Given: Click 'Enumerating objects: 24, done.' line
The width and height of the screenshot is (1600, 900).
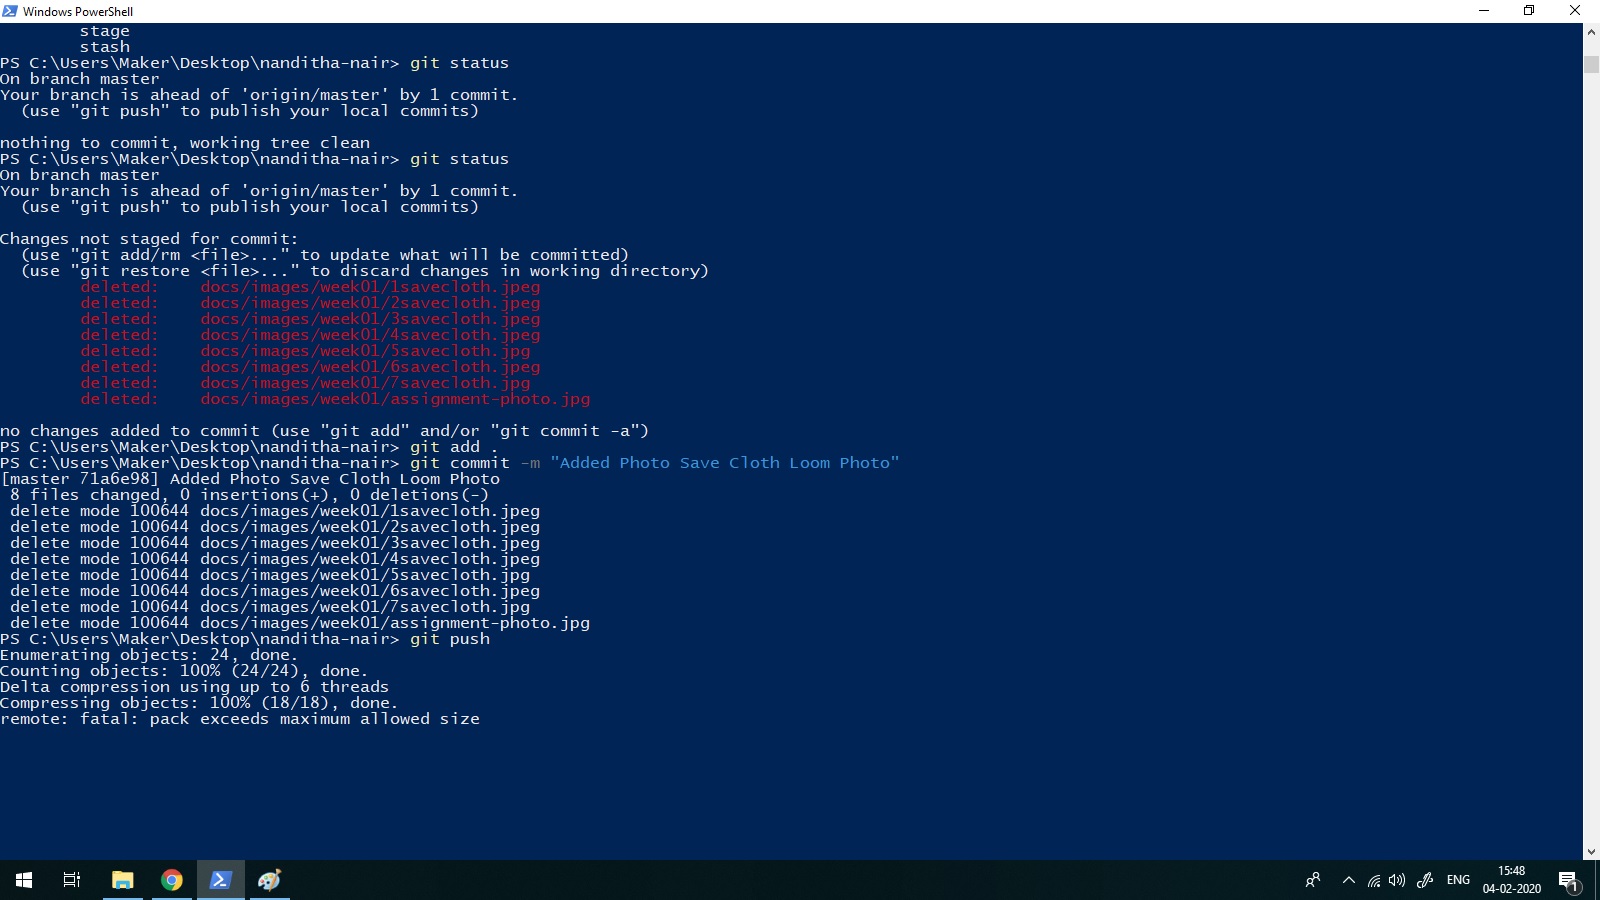Looking at the screenshot, I should click(x=149, y=655).
